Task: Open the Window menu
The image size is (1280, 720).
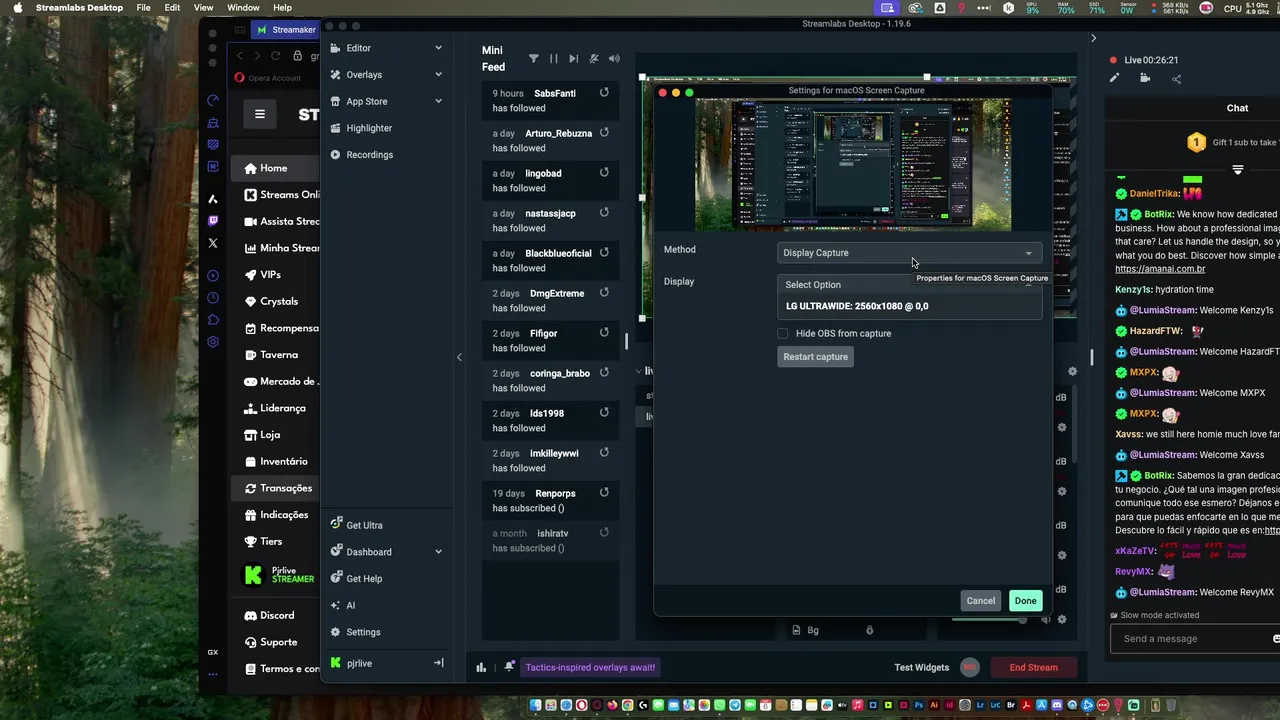Action: click(x=243, y=8)
